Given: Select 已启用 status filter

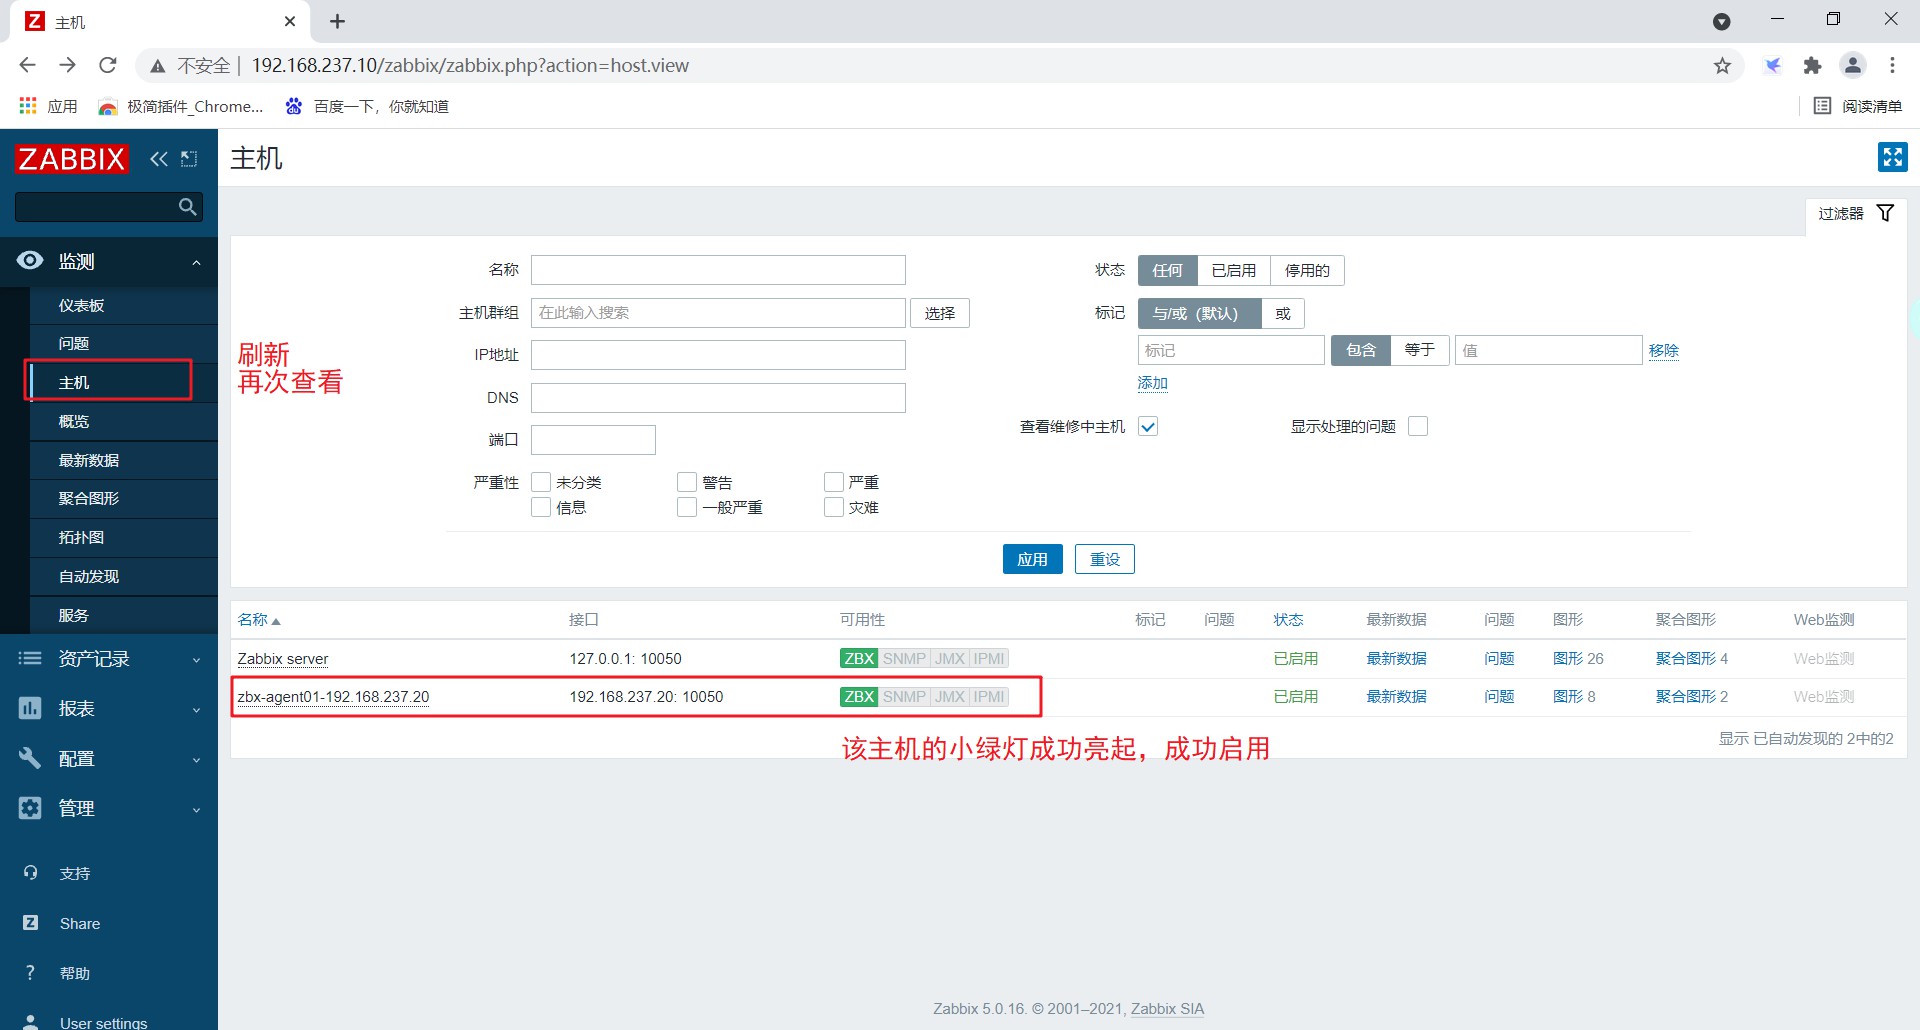Looking at the screenshot, I should [x=1233, y=270].
